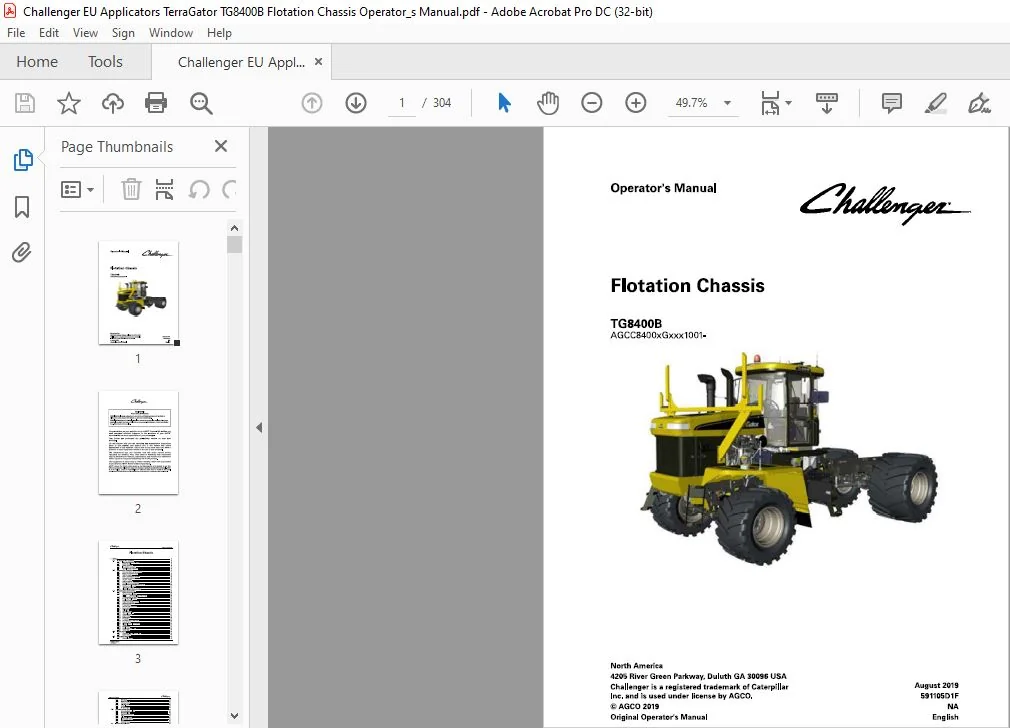Open the fit page options icon

point(776,103)
